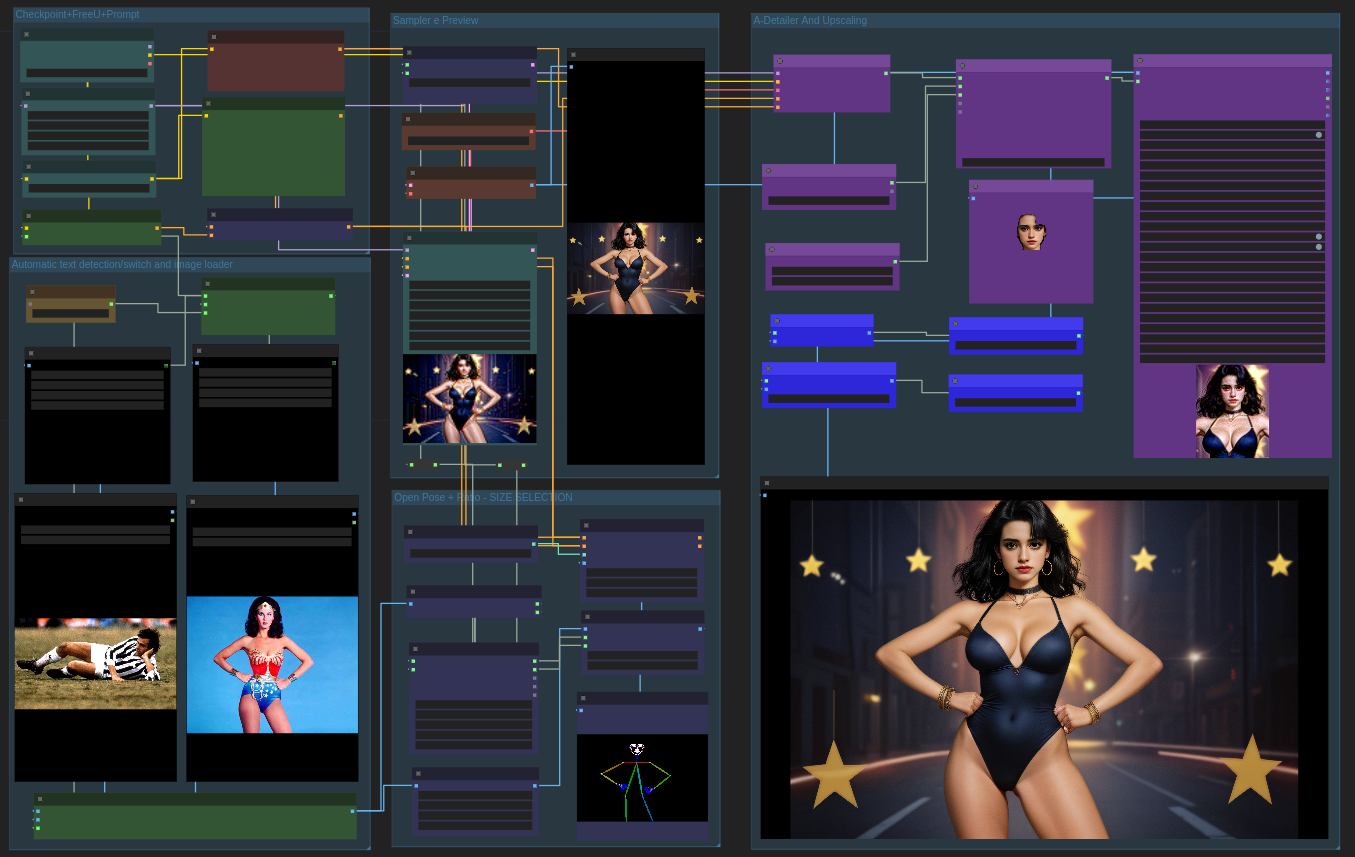Select the 'A-Detailer And Upscaling' group title

810,21
